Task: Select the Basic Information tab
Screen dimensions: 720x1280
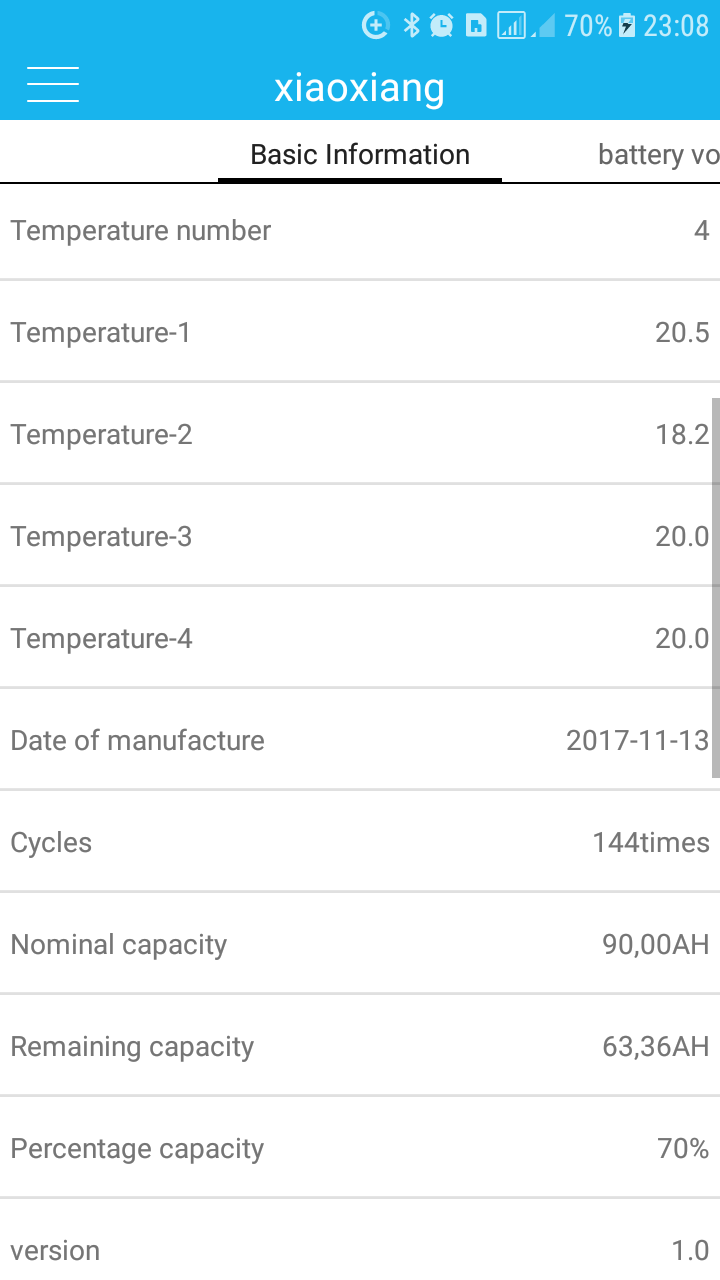Action: 360,155
